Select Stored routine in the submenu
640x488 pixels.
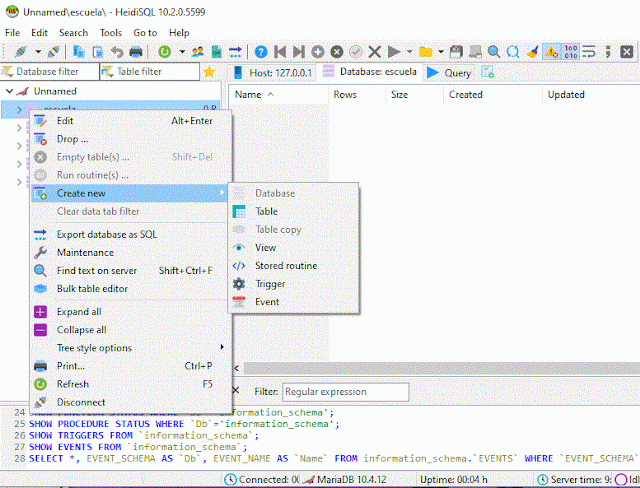pos(293,266)
